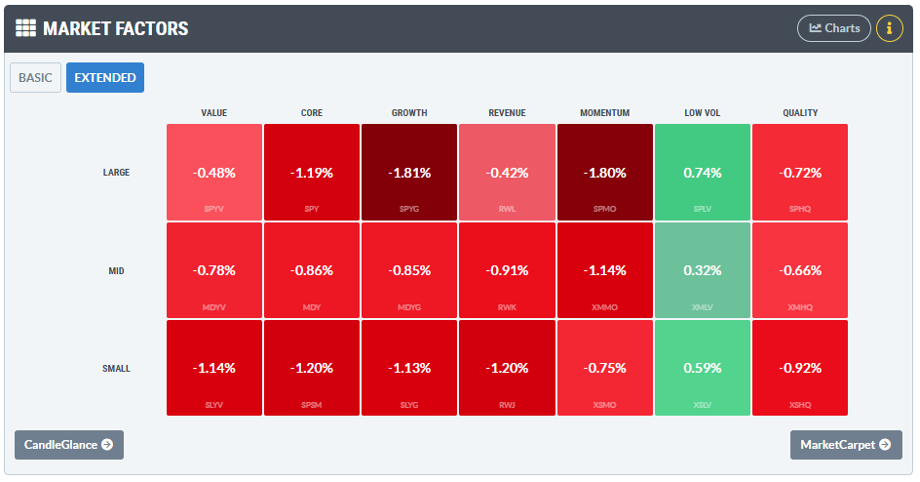Click the SPHQ large quality tile
The image size is (920, 482).
tap(800, 172)
